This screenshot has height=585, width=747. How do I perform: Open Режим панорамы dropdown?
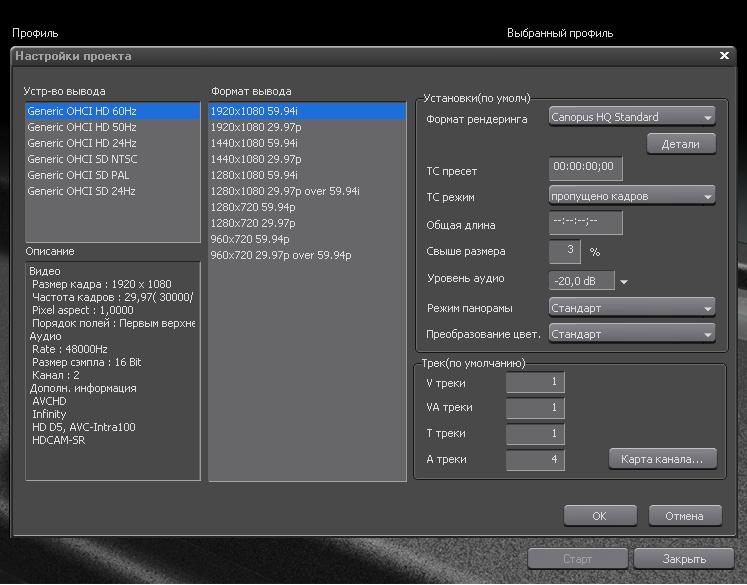pos(632,308)
